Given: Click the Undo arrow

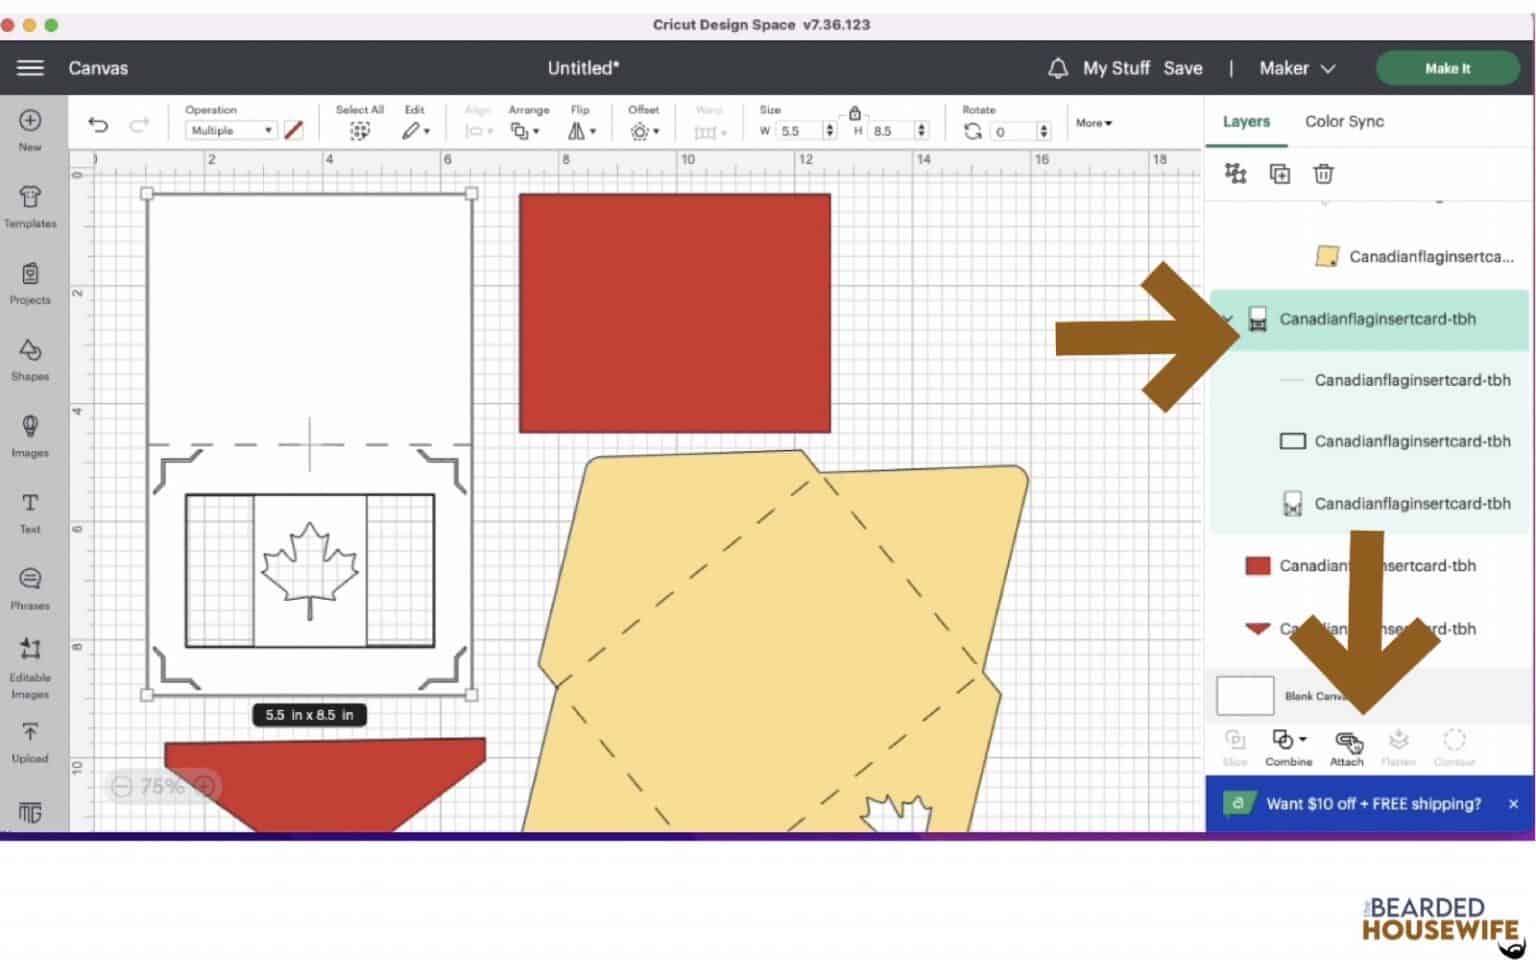Looking at the screenshot, I should click(98, 125).
